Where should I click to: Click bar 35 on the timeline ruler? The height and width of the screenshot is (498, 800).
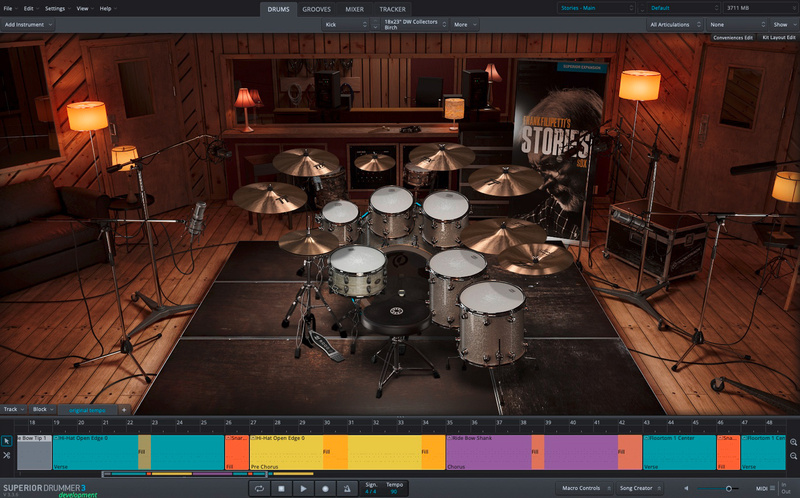[449, 423]
